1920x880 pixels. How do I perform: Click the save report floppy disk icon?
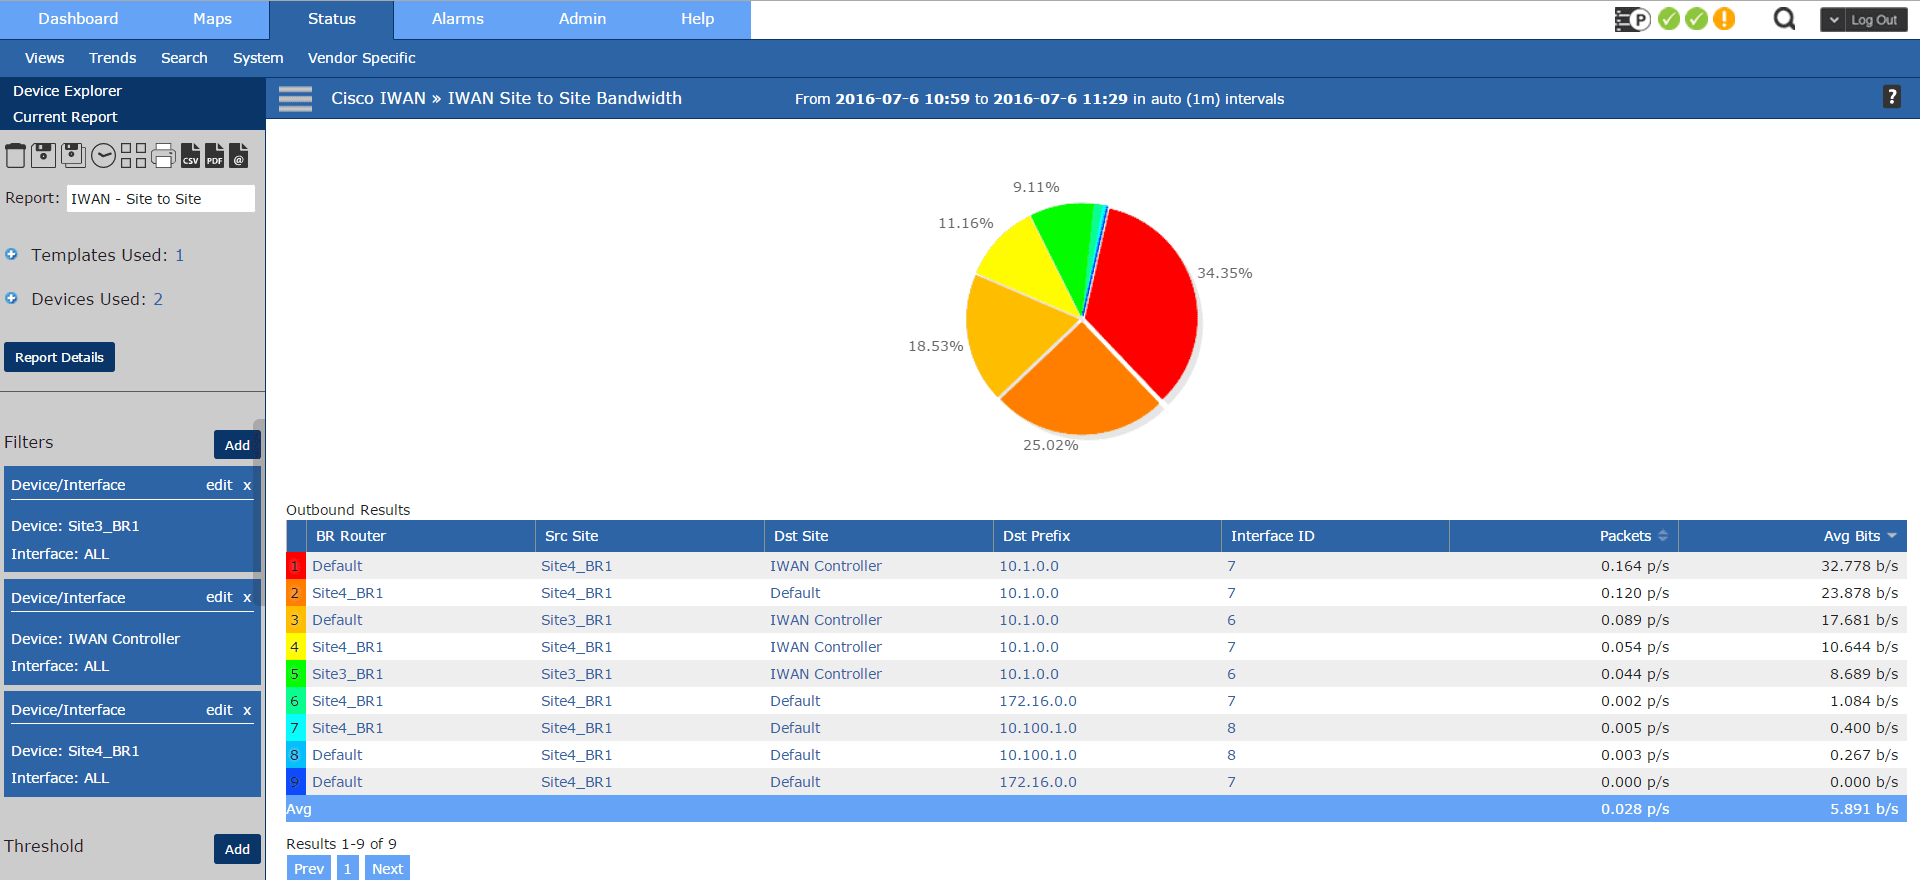pos(43,155)
